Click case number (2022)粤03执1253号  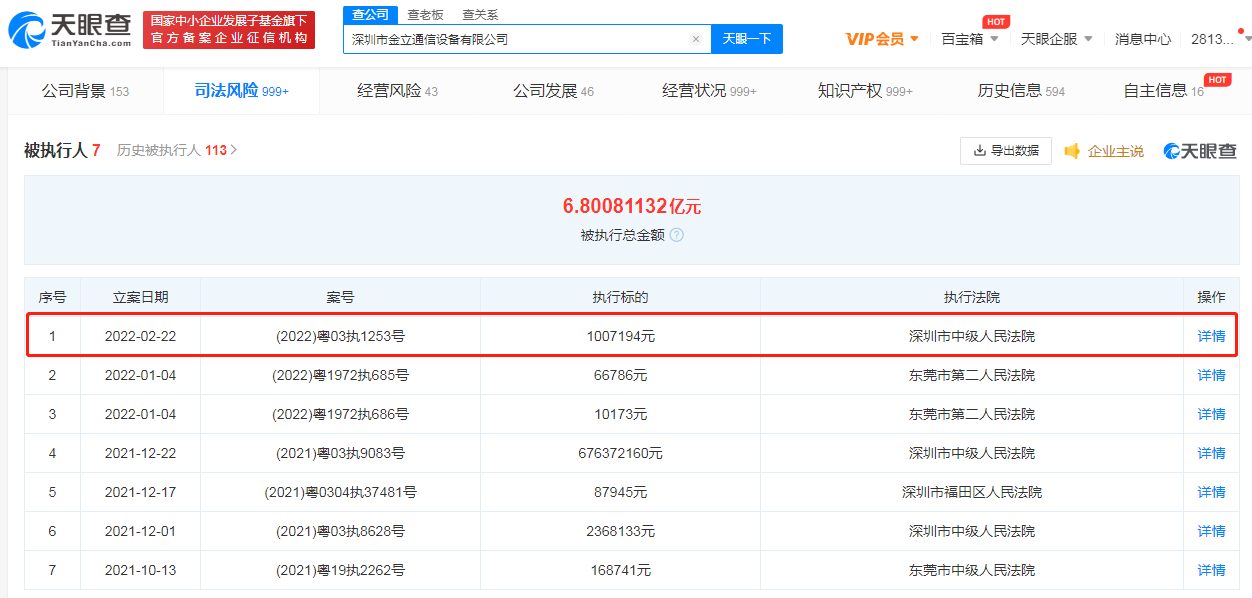pos(340,336)
